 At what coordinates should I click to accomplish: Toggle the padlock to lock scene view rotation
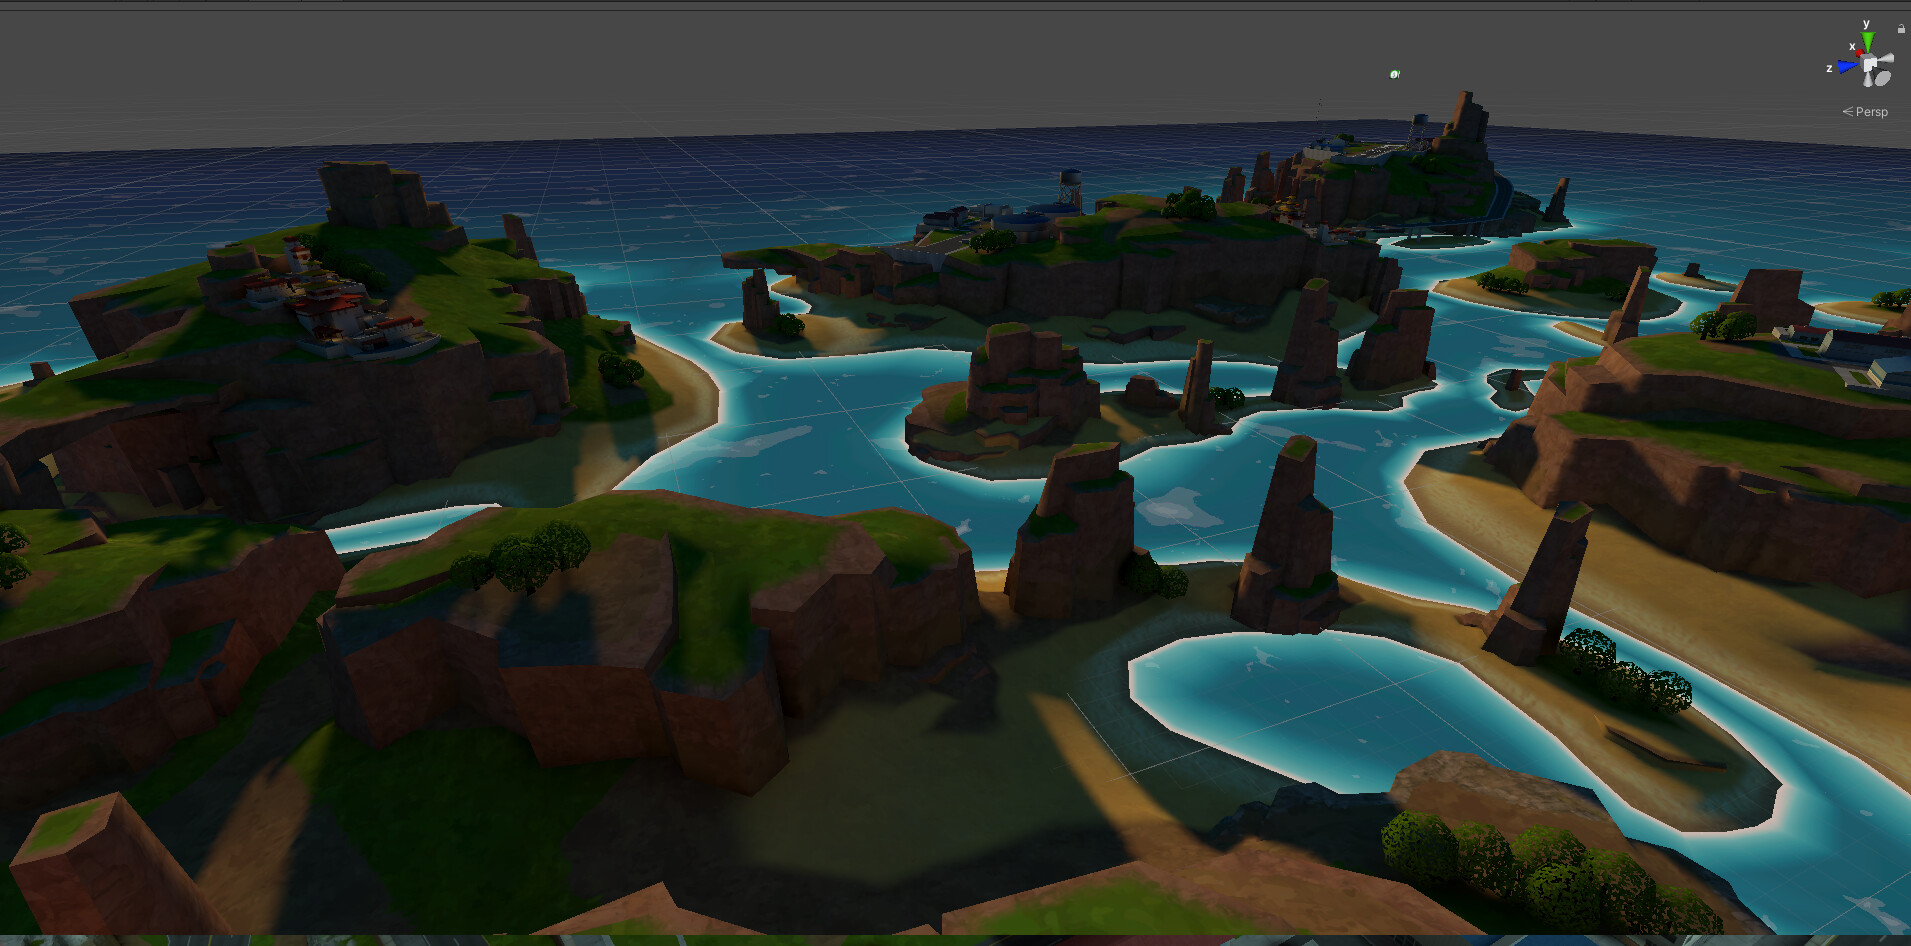pyautogui.click(x=1902, y=29)
